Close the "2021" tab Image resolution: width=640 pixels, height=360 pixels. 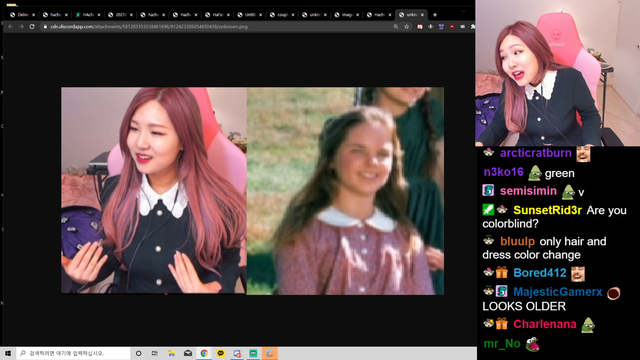[x=131, y=15]
